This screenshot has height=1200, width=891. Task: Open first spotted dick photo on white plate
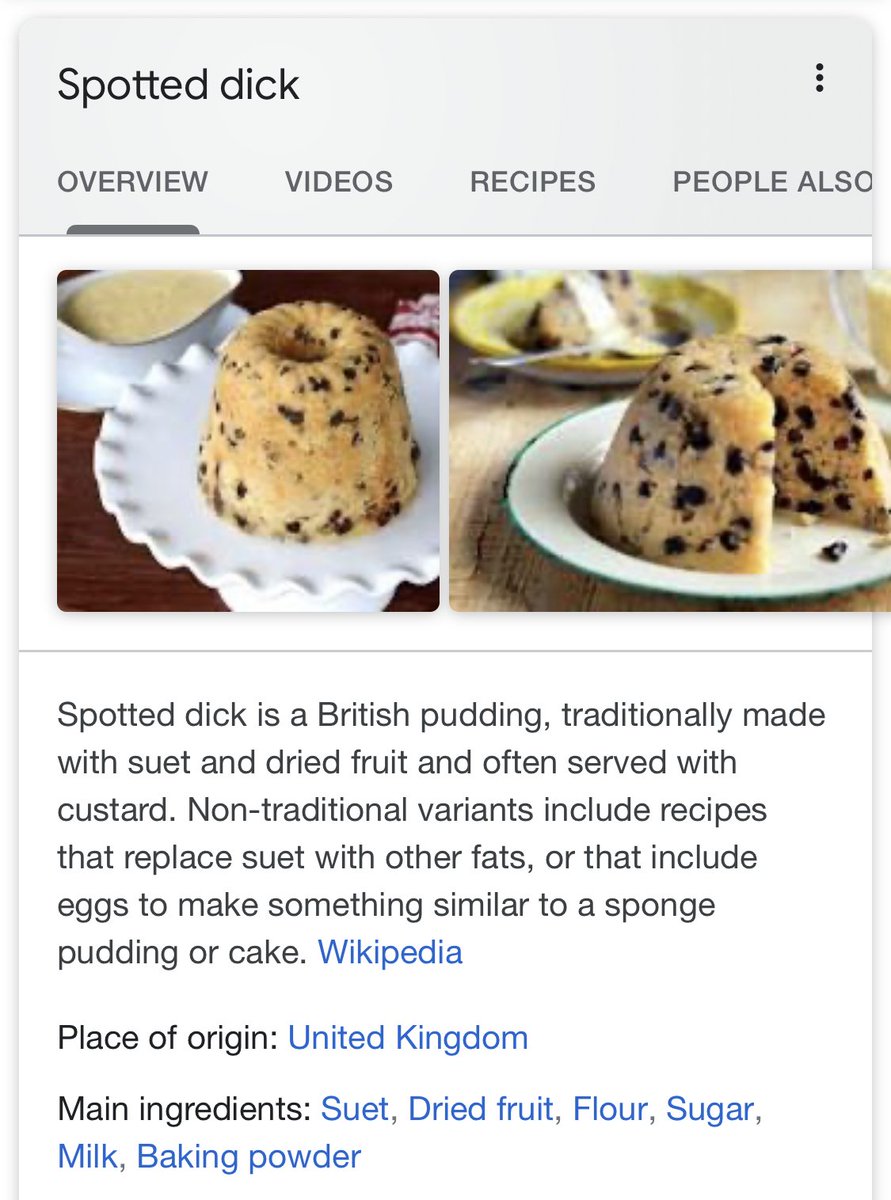pos(248,441)
